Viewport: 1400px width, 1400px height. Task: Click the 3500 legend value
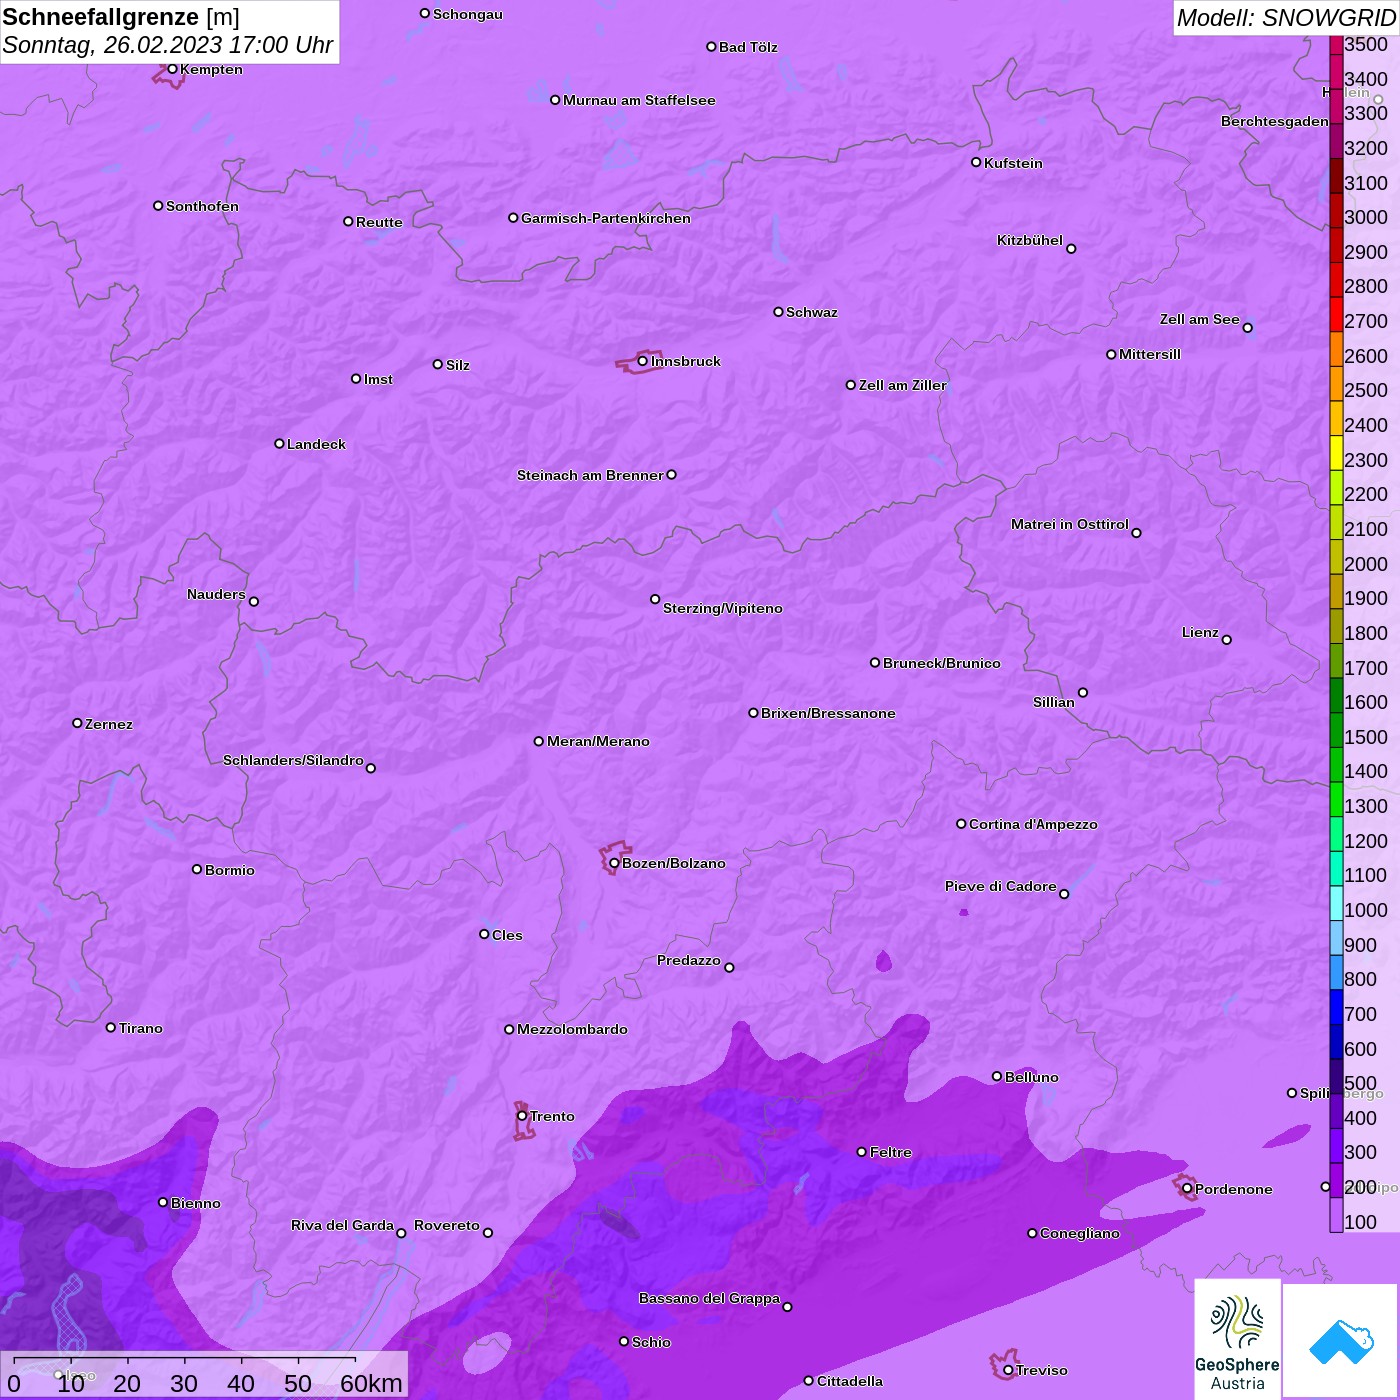1366,44
